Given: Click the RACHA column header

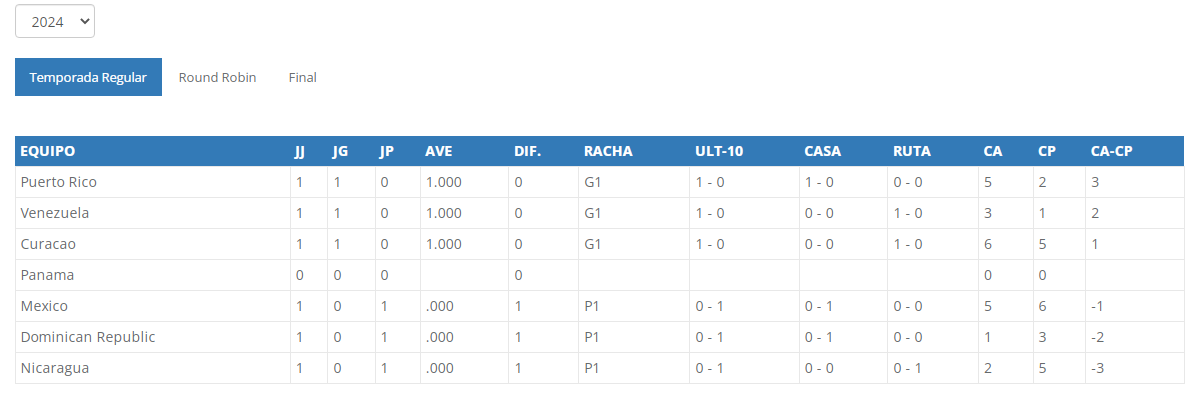Looking at the screenshot, I should tap(608, 151).
